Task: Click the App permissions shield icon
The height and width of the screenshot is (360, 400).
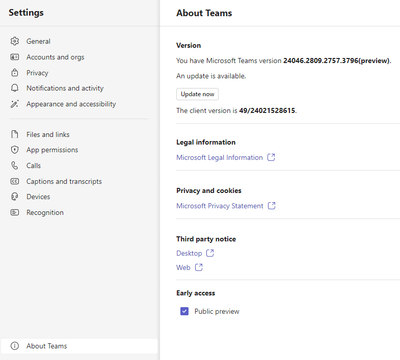Action: coord(14,150)
